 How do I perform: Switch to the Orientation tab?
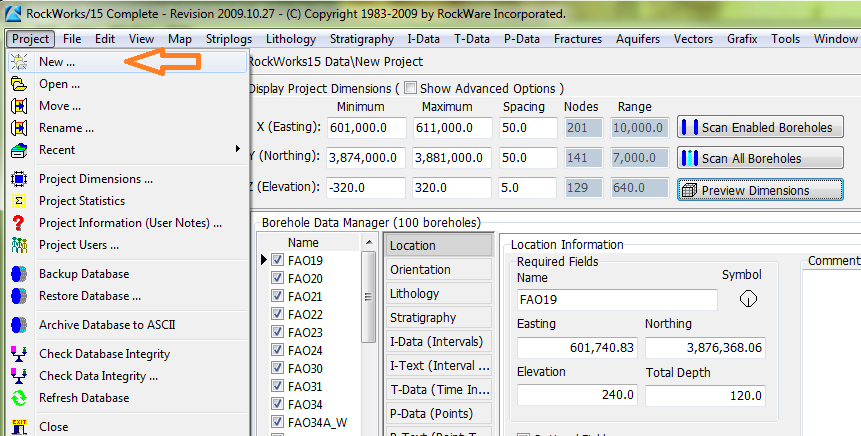[438, 270]
